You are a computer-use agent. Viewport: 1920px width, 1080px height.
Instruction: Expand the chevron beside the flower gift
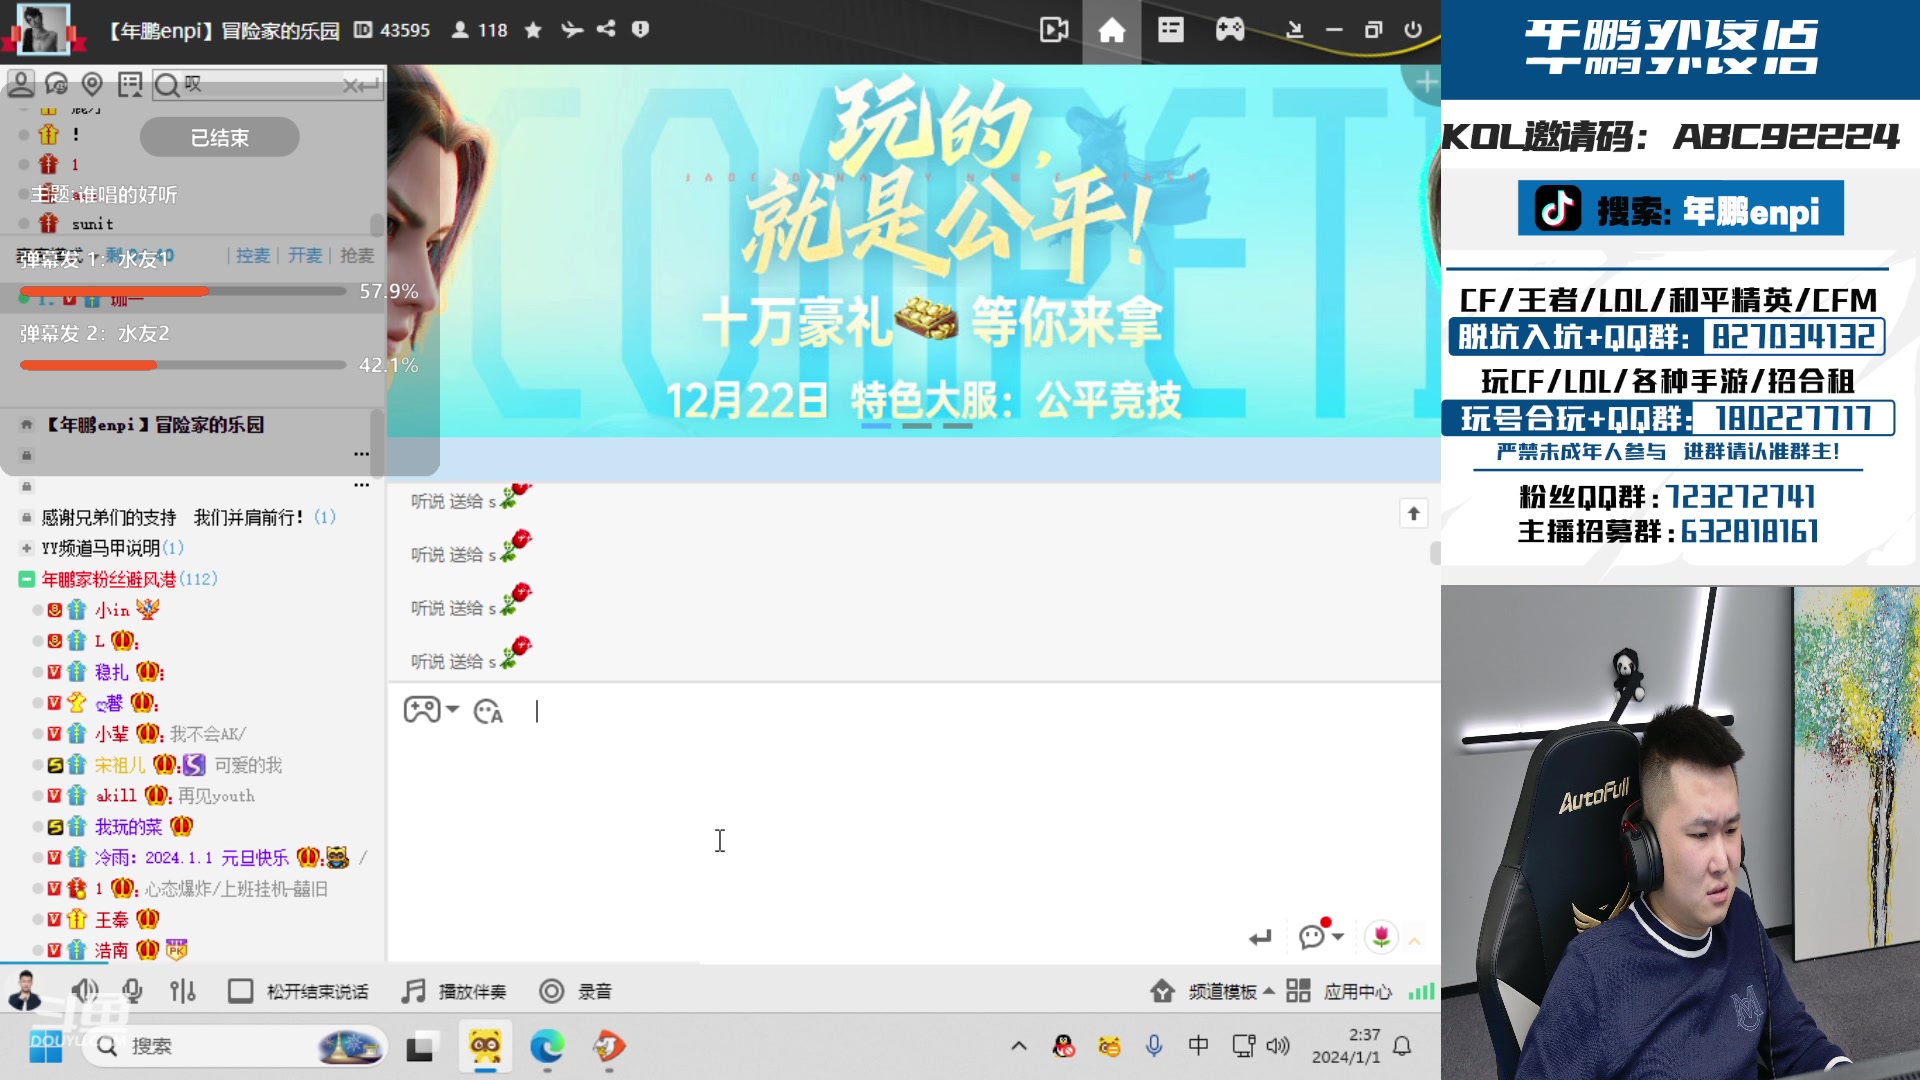1414,940
